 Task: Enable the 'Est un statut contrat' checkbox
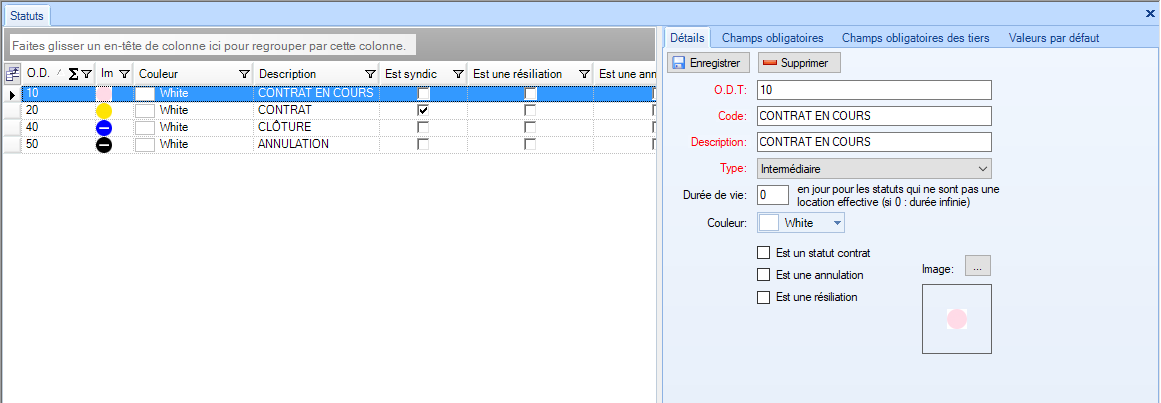pos(765,253)
